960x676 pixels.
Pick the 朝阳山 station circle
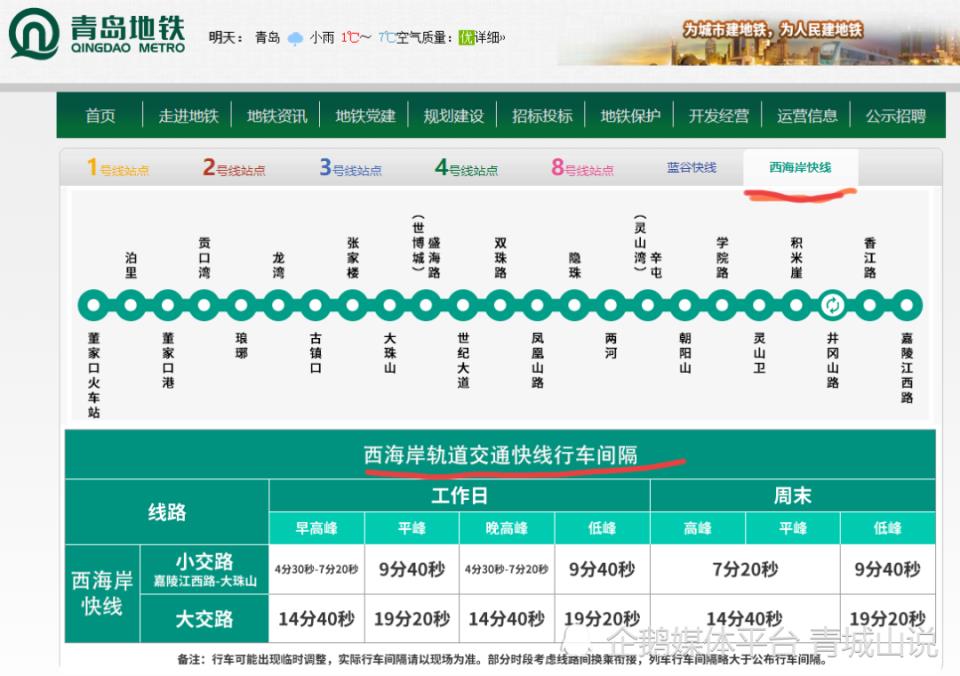tap(685, 304)
